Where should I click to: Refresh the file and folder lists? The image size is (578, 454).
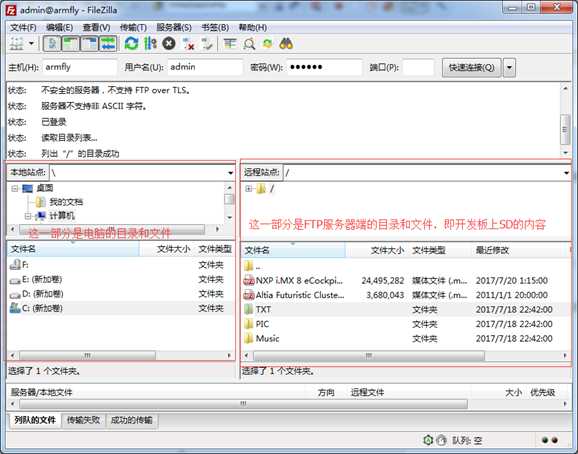(x=131, y=44)
